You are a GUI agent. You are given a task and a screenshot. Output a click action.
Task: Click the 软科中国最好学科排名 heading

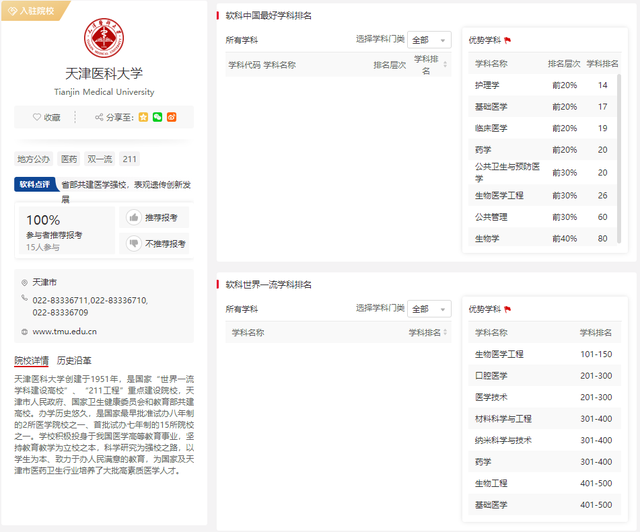point(269,16)
